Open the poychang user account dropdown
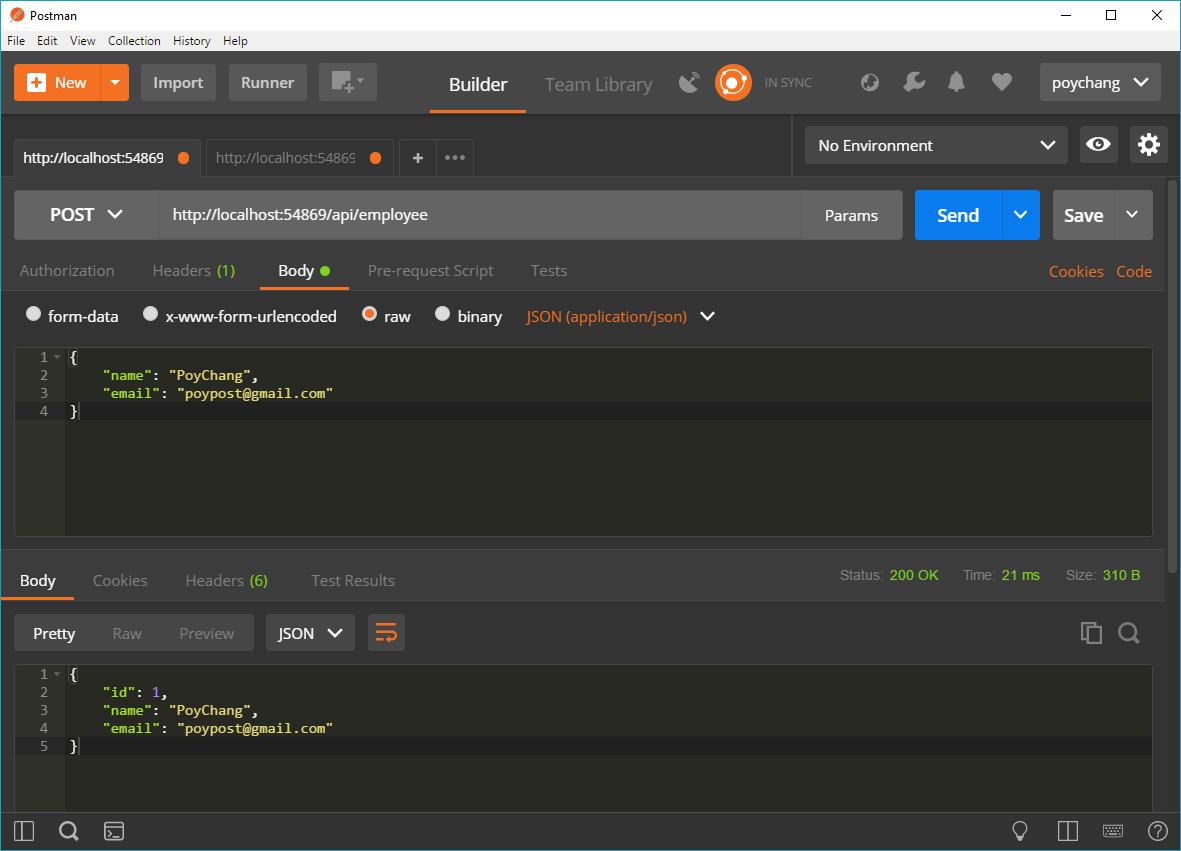This screenshot has width=1181, height=851. 1100,82
